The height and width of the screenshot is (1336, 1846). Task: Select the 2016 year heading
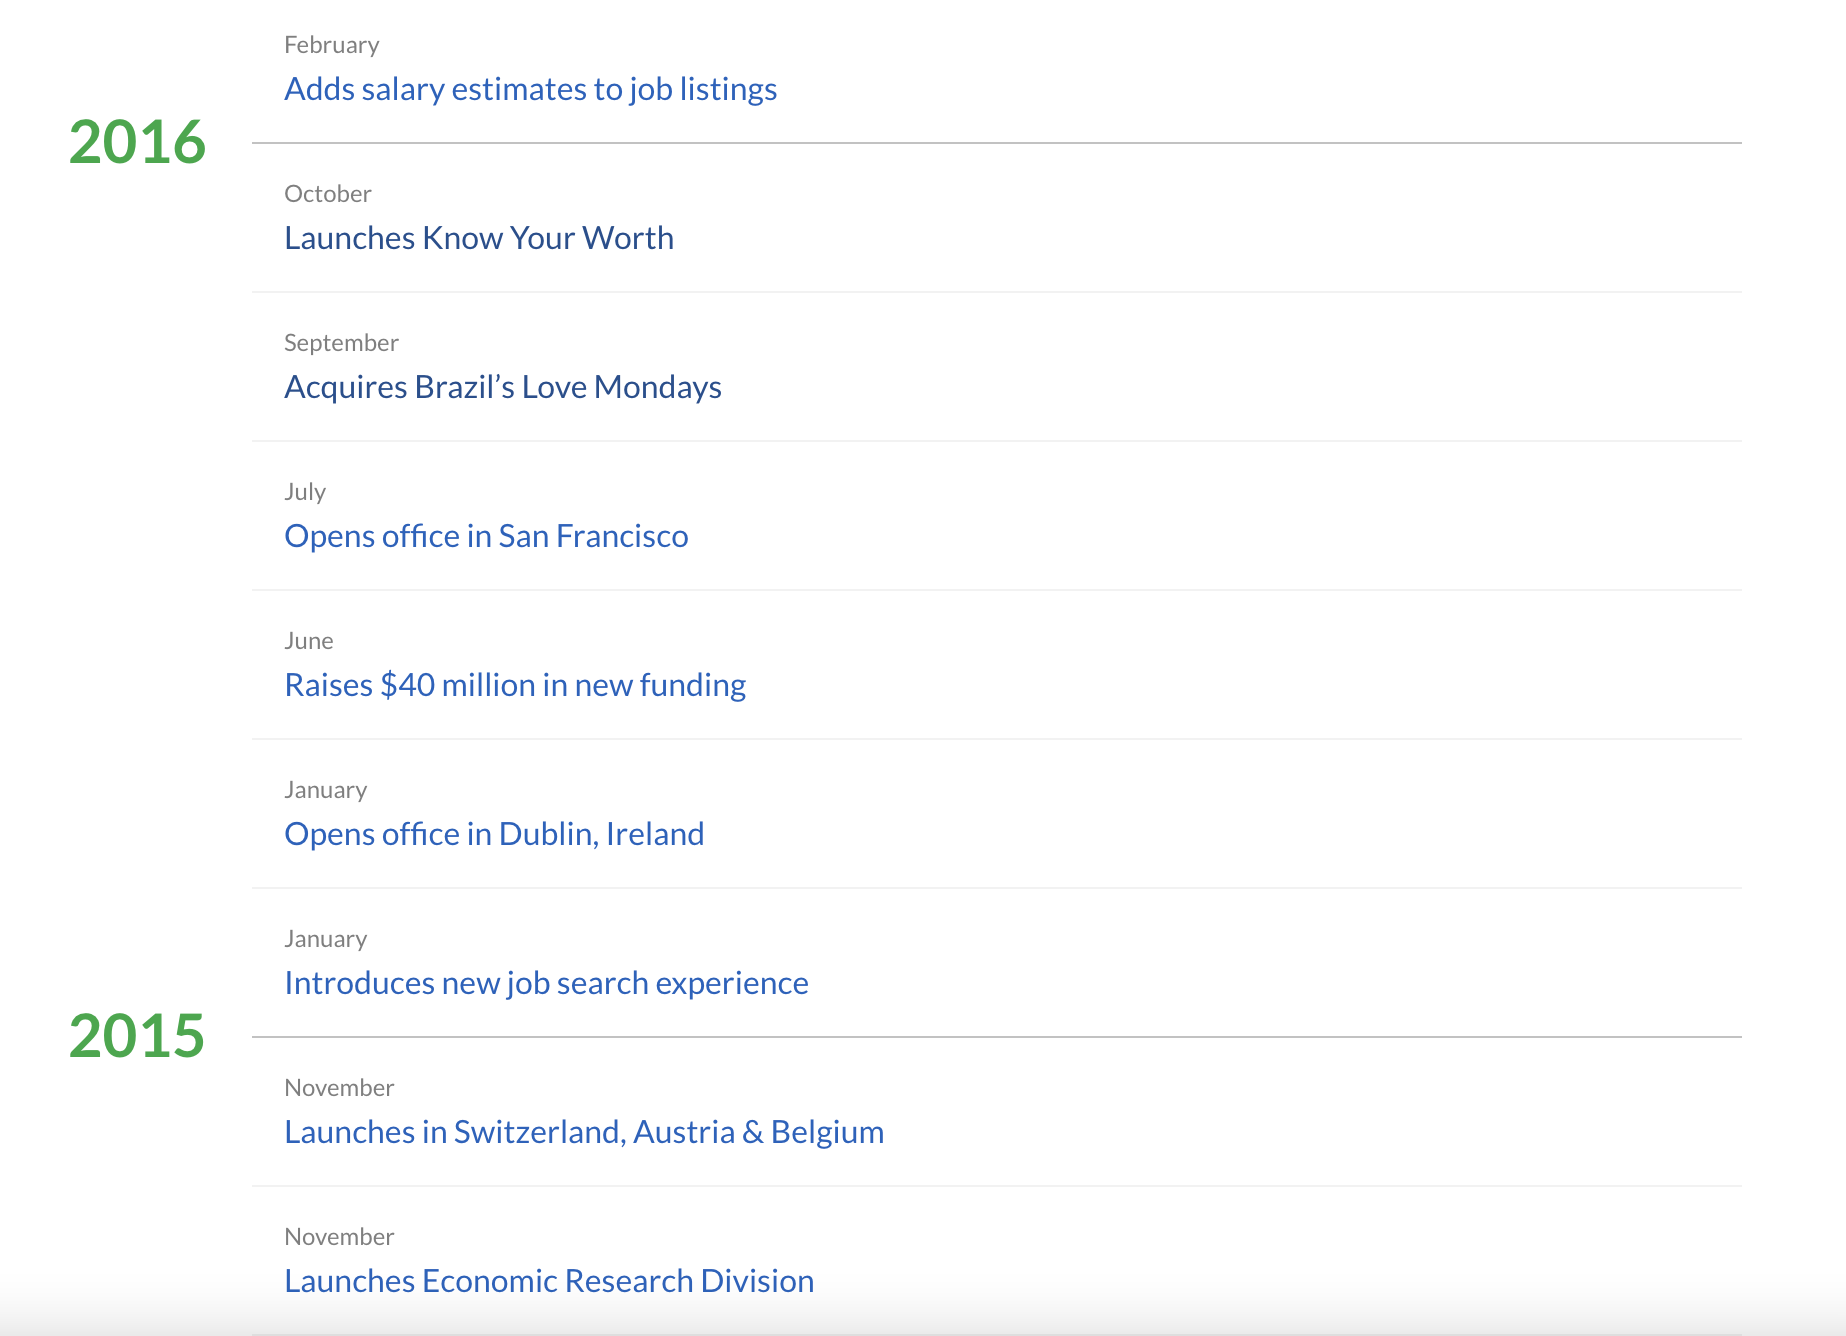tap(137, 141)
